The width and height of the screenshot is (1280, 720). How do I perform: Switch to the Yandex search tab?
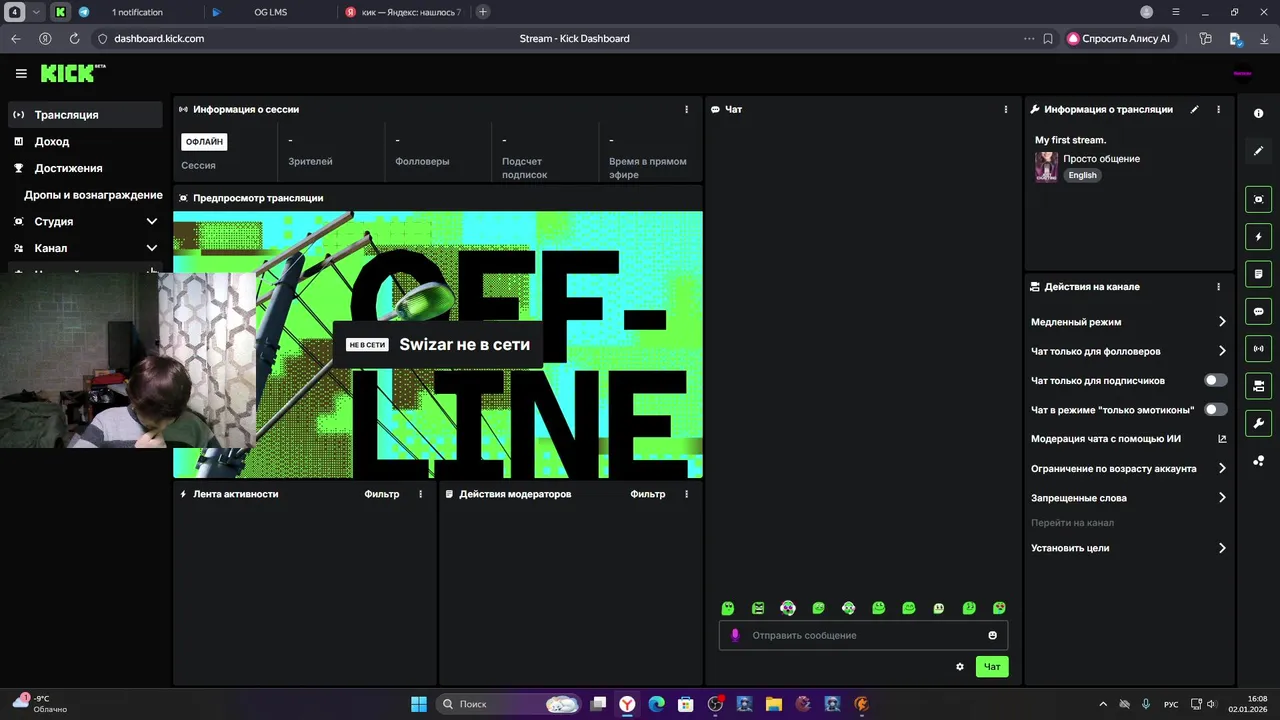403,12
